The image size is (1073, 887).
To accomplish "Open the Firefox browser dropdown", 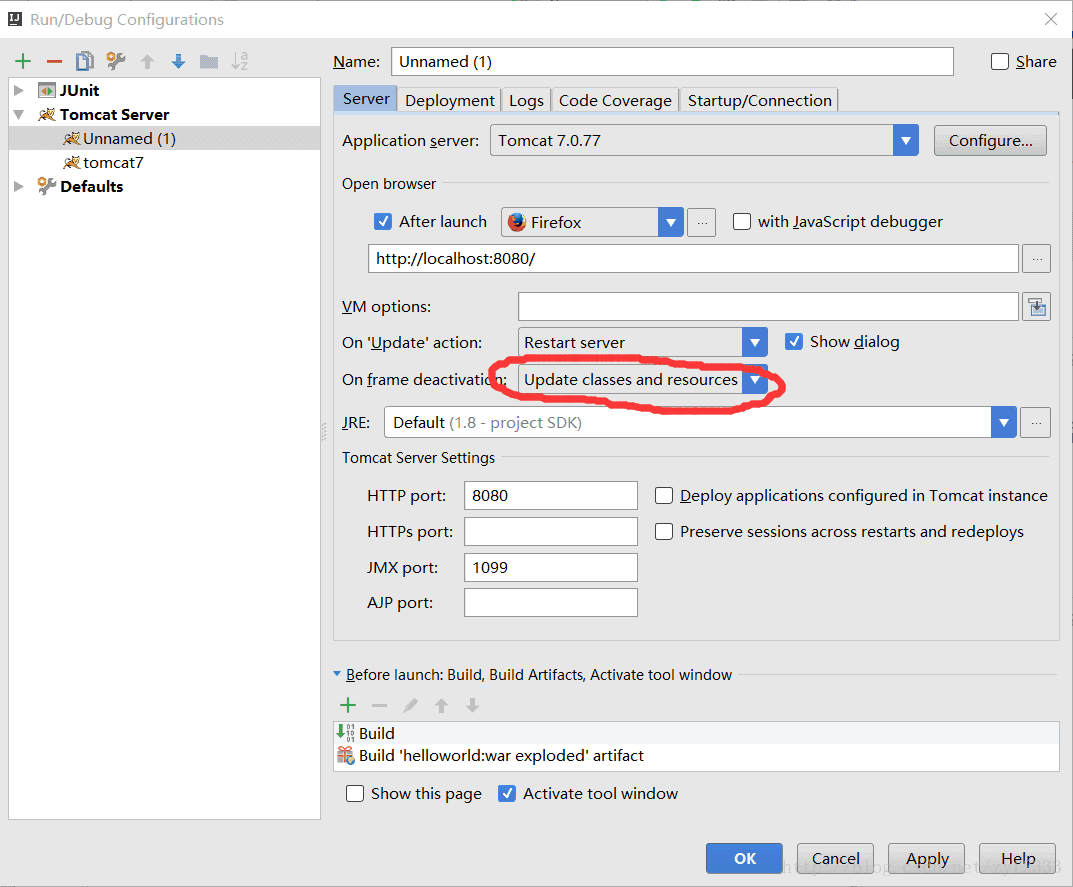I will pyautogui.click(x=671, y=222).
